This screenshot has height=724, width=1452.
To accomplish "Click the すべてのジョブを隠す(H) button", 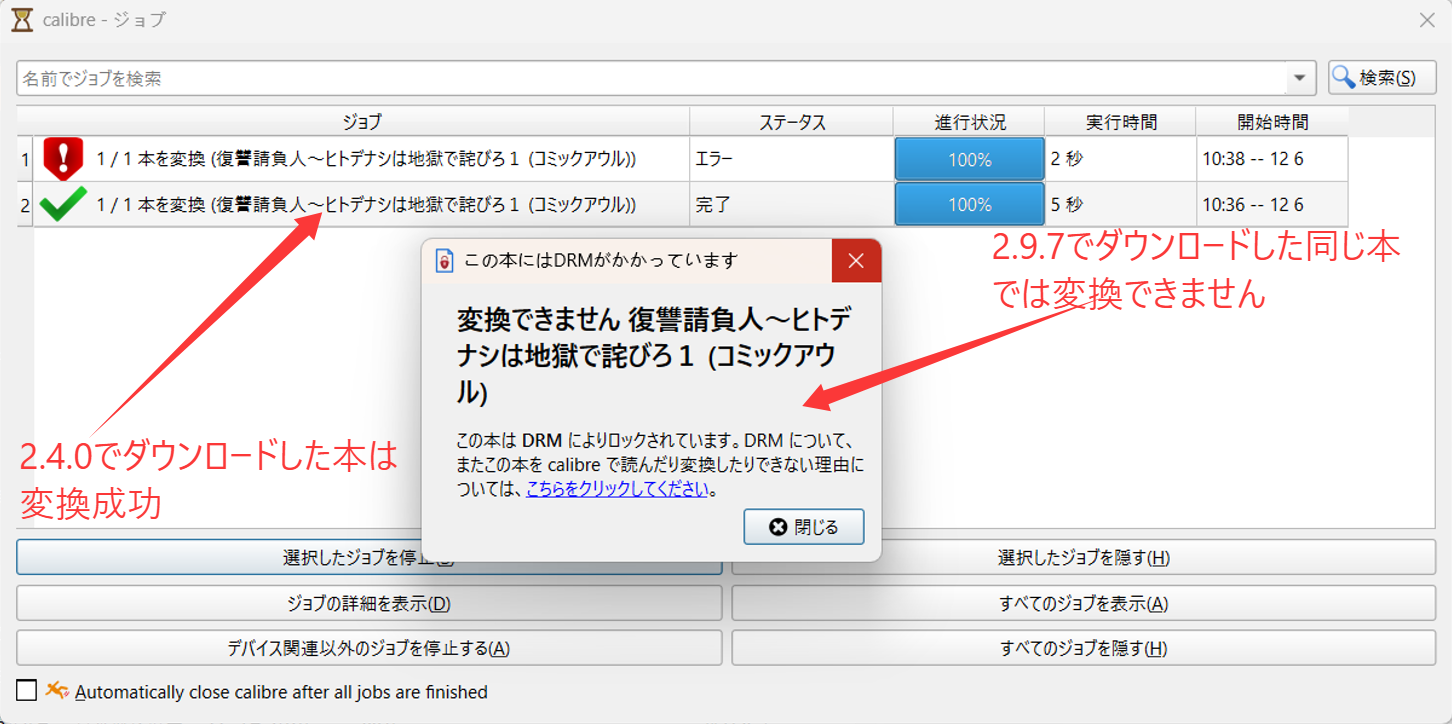I will tap(1084, 648).
